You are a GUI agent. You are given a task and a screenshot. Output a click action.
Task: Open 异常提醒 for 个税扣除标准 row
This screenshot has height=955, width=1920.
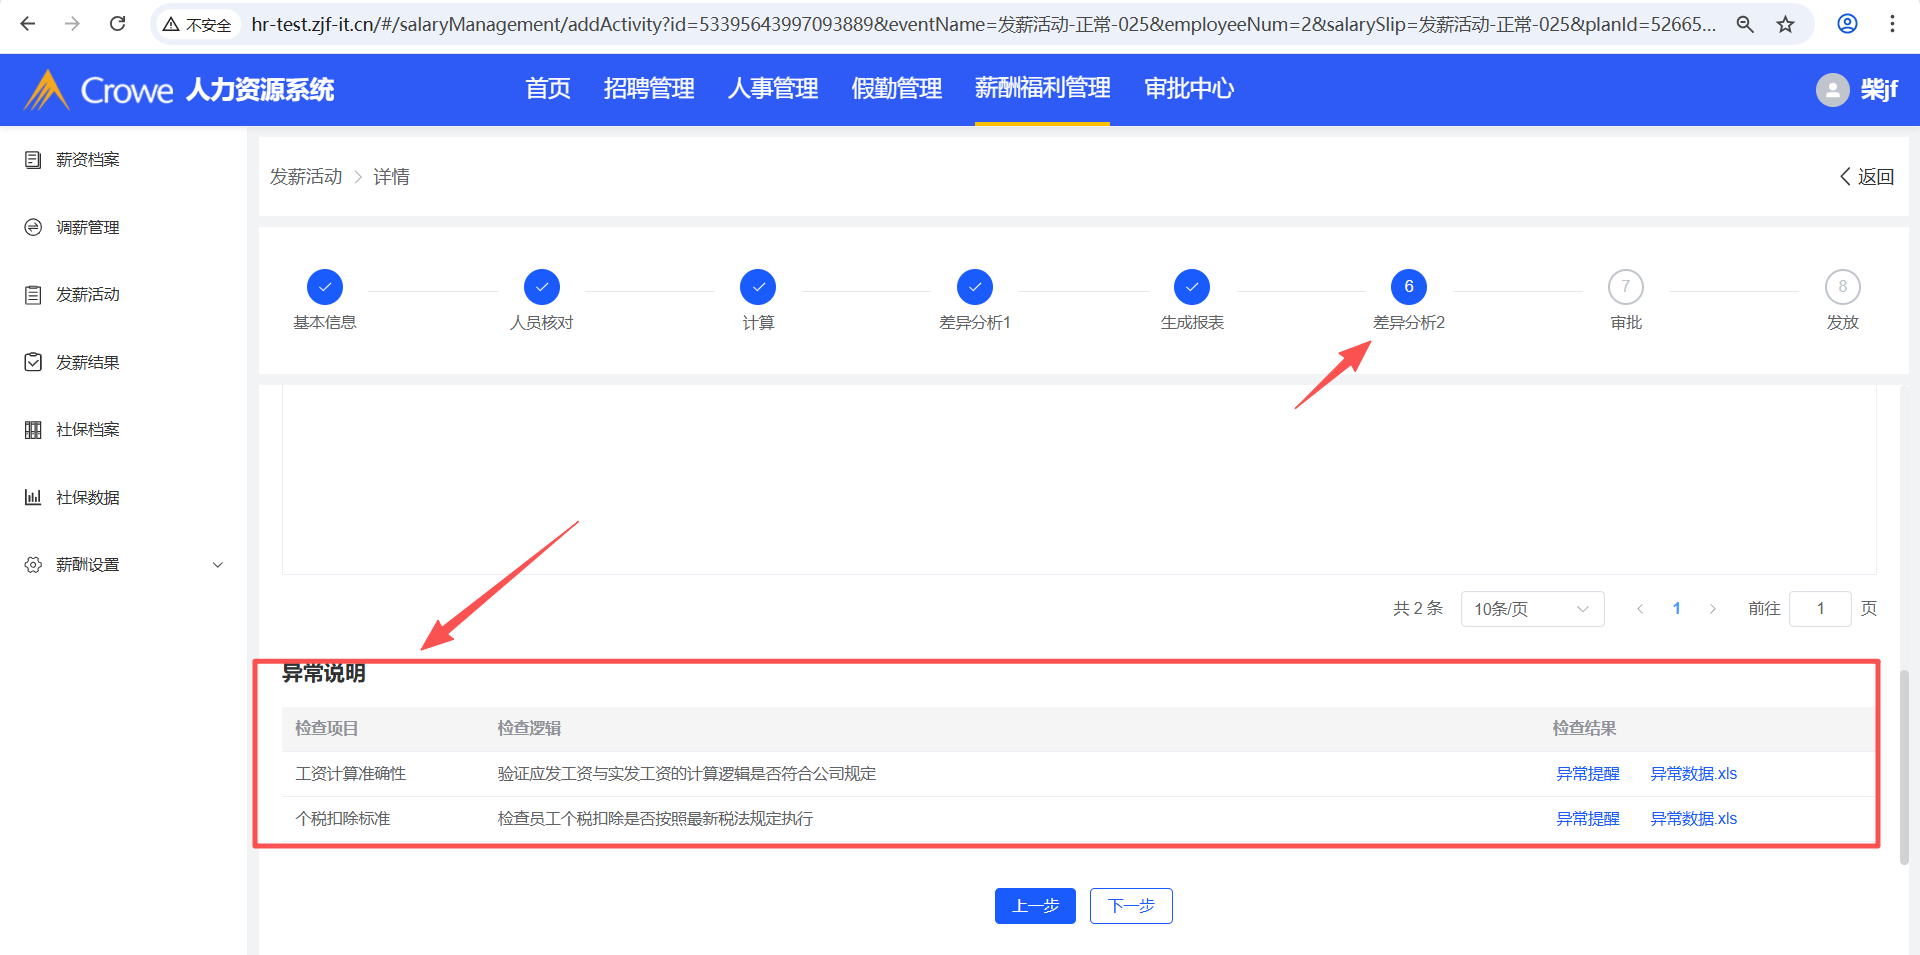click(1588, 819)
